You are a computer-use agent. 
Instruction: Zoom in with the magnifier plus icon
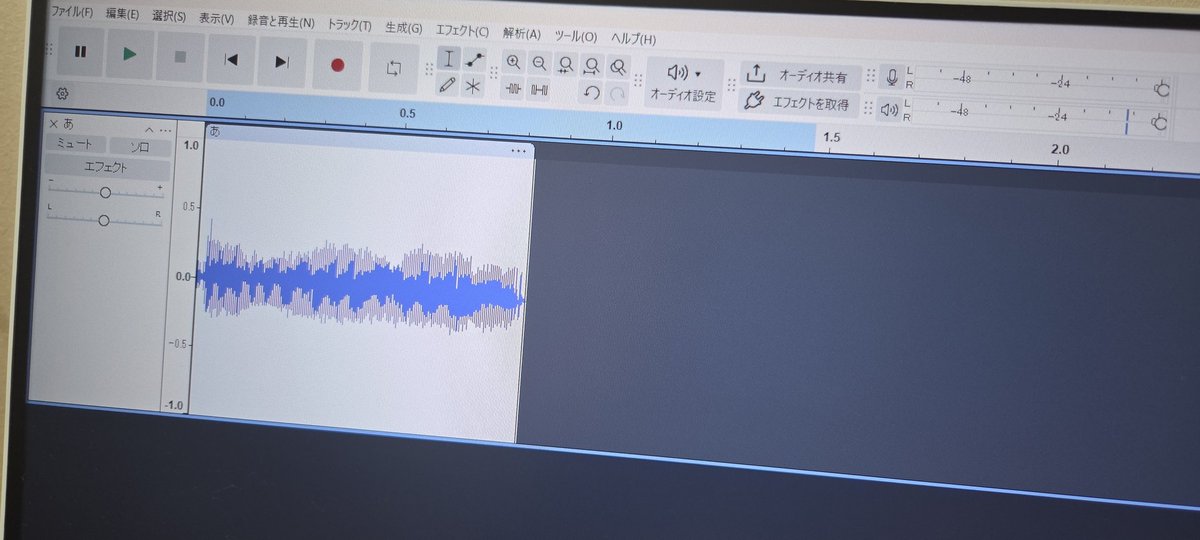(513, 63)
